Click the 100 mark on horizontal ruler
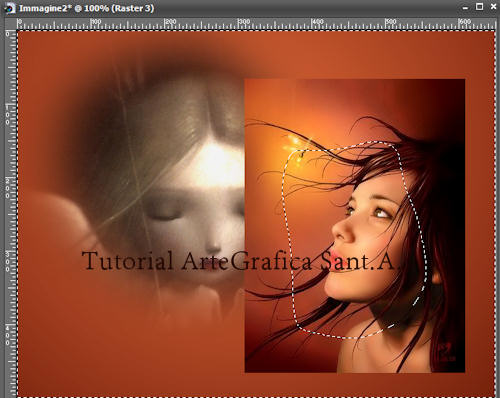500x398 pixels. click(x=96, y=22)
